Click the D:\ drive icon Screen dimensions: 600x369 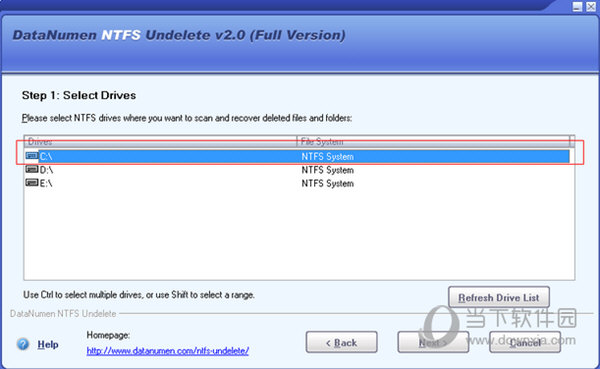tap(32, 169)
